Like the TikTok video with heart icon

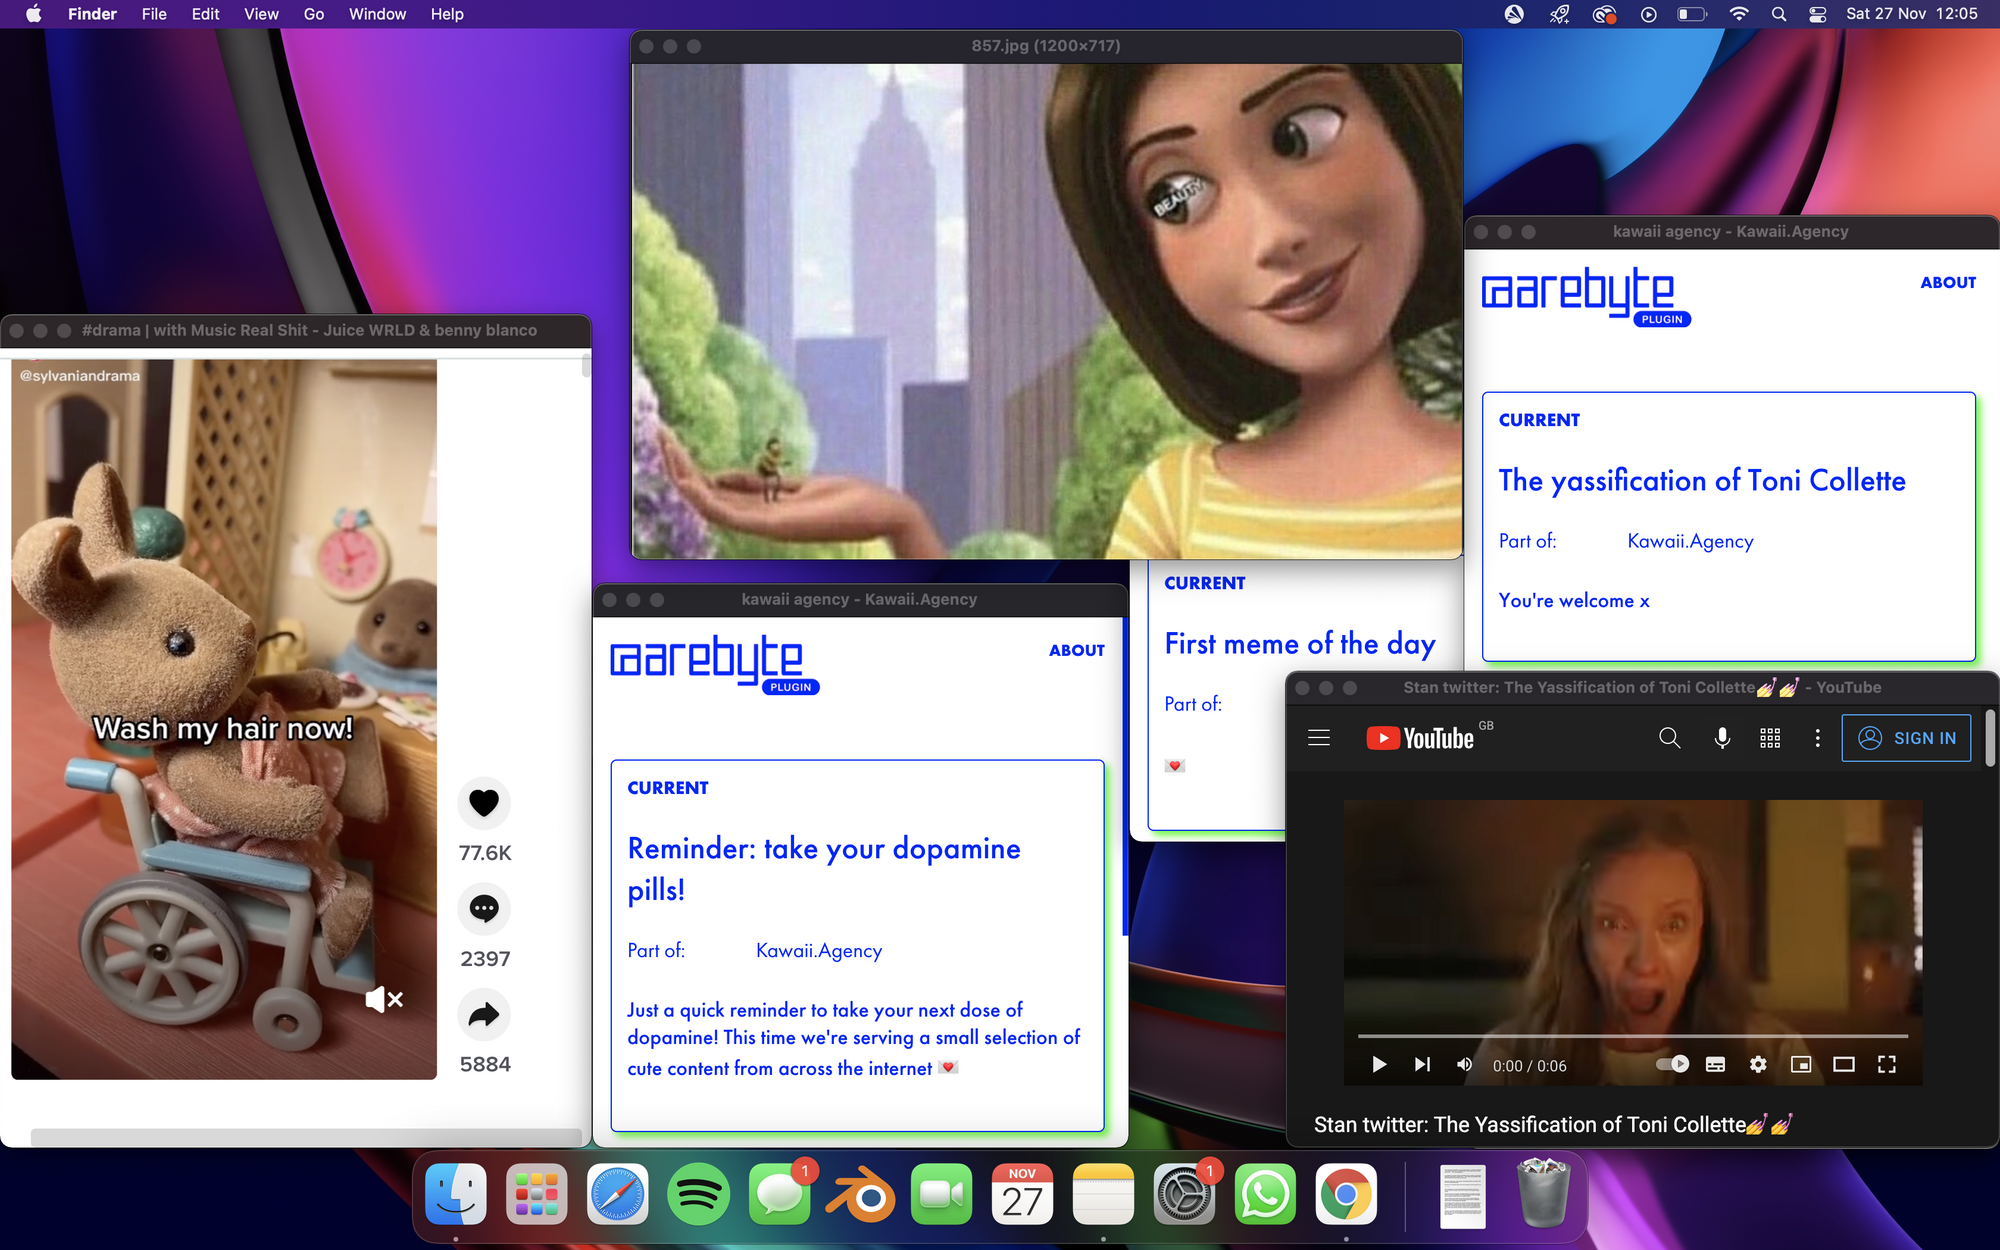coord(484,802)
